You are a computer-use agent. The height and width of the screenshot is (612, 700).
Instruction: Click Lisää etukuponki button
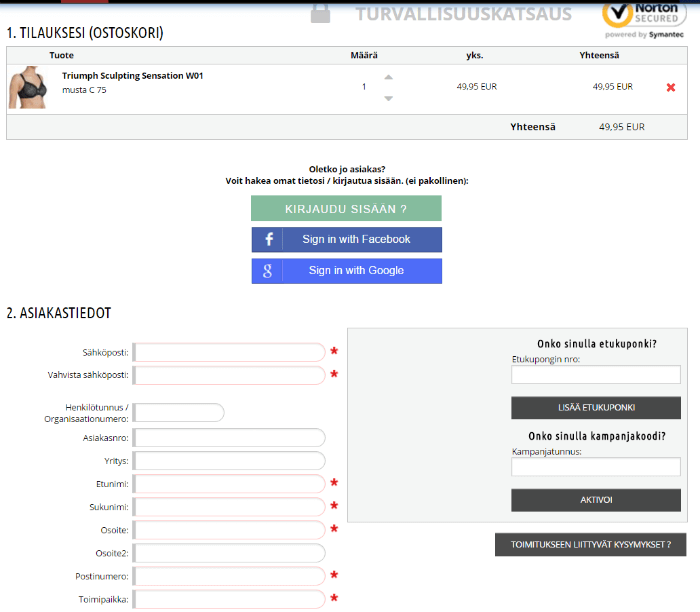coord(598,408)
